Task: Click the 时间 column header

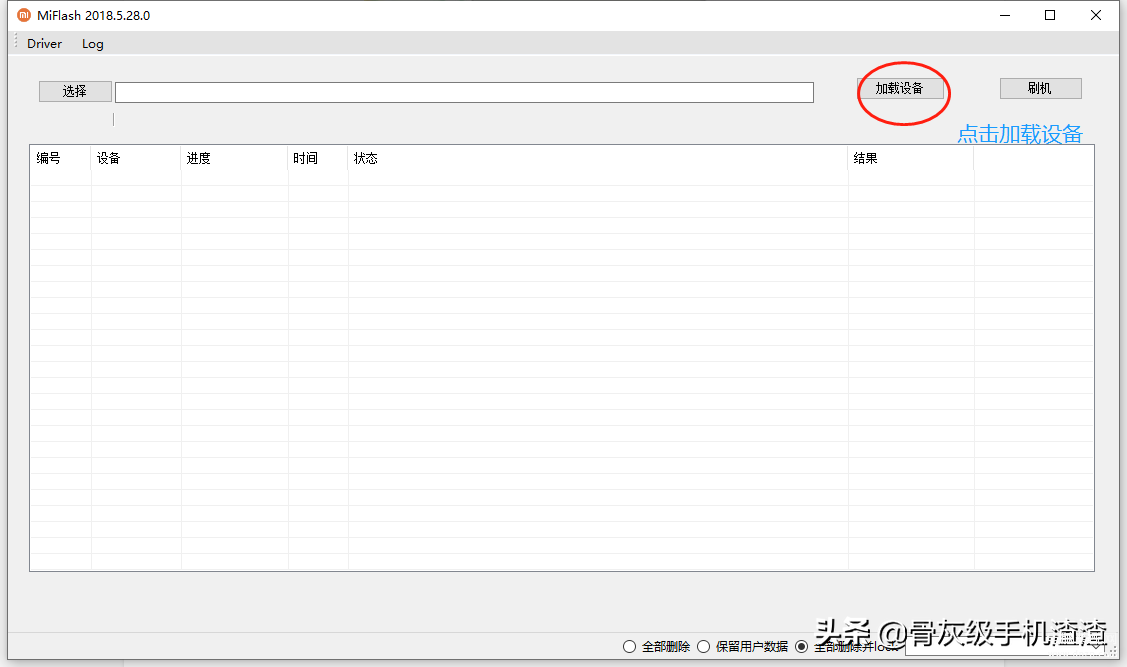Action: click(x=318, y=158)
